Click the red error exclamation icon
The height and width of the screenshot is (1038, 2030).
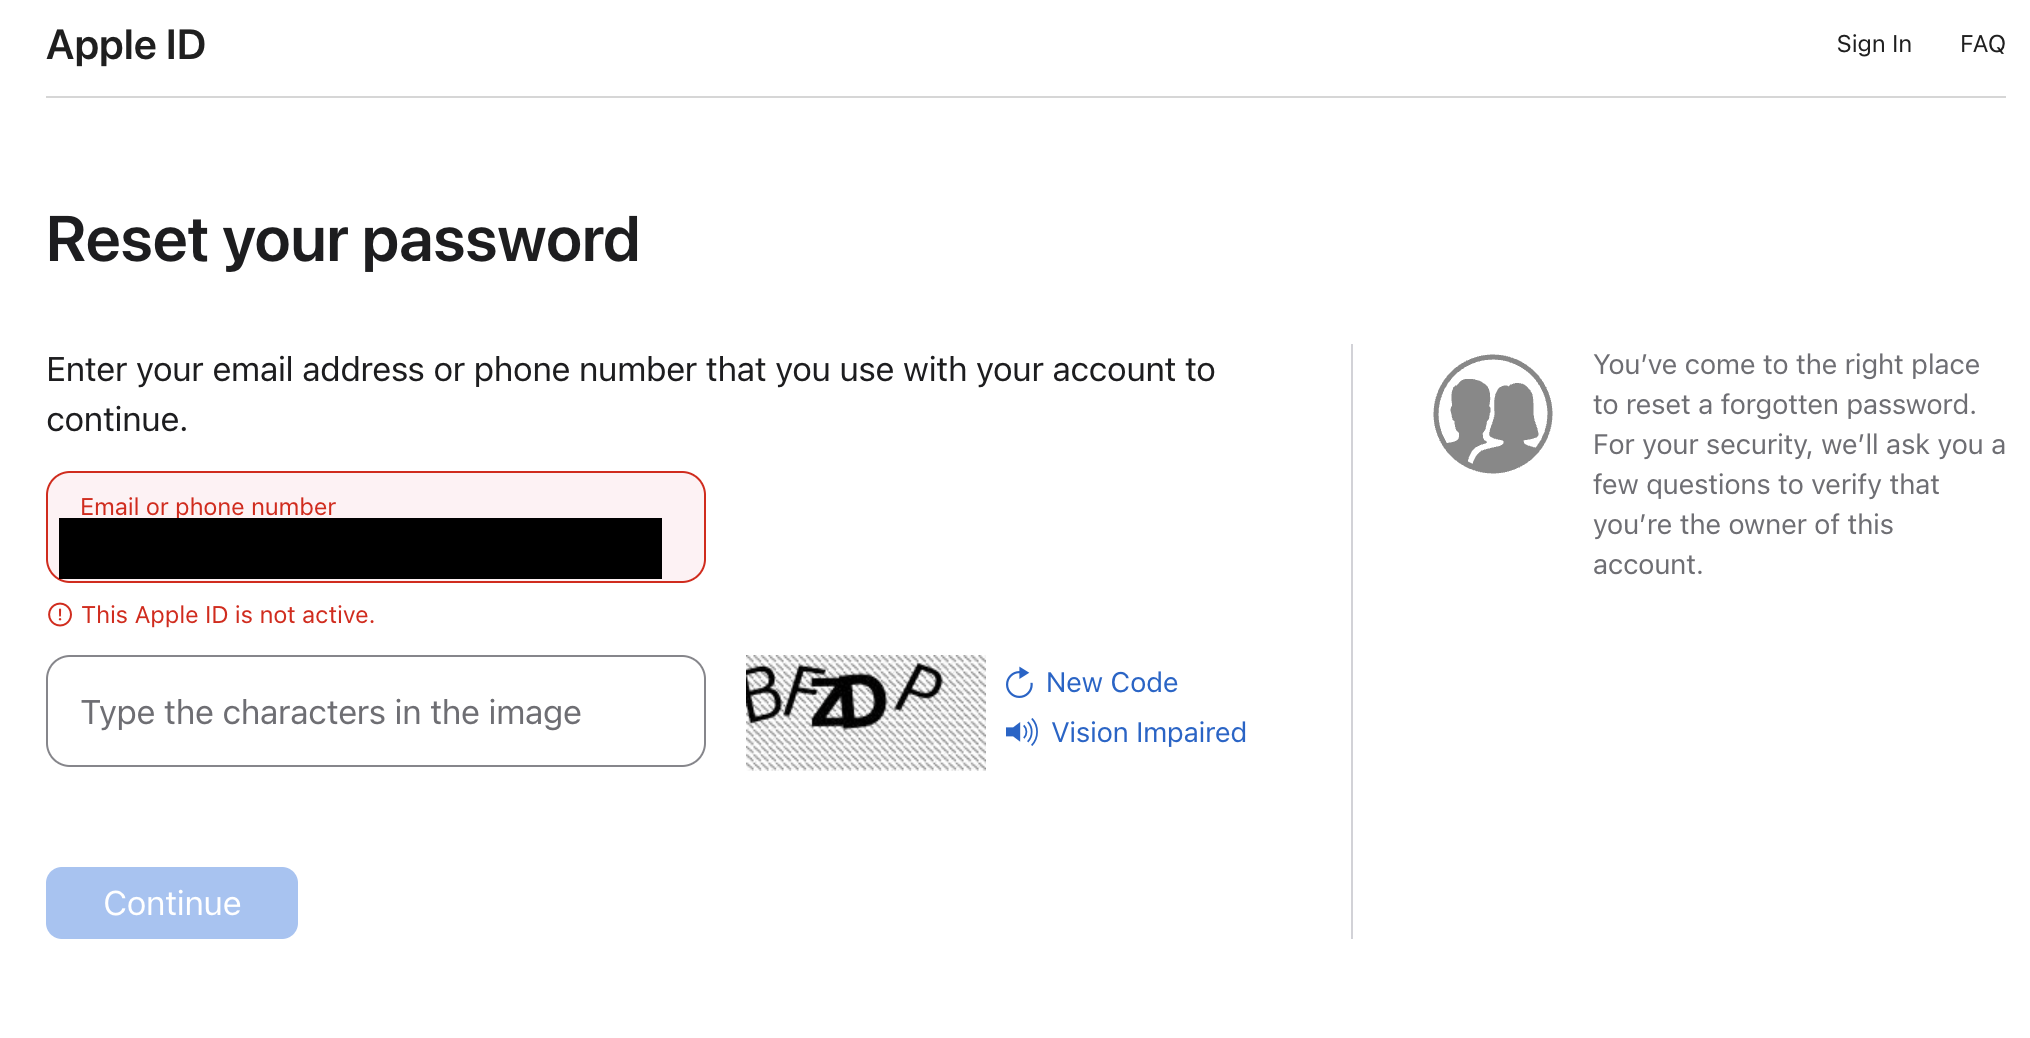tap(60, 615)
